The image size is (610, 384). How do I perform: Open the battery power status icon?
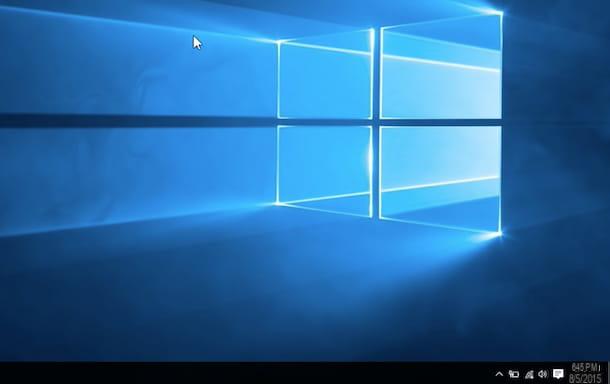pos(514,374)
